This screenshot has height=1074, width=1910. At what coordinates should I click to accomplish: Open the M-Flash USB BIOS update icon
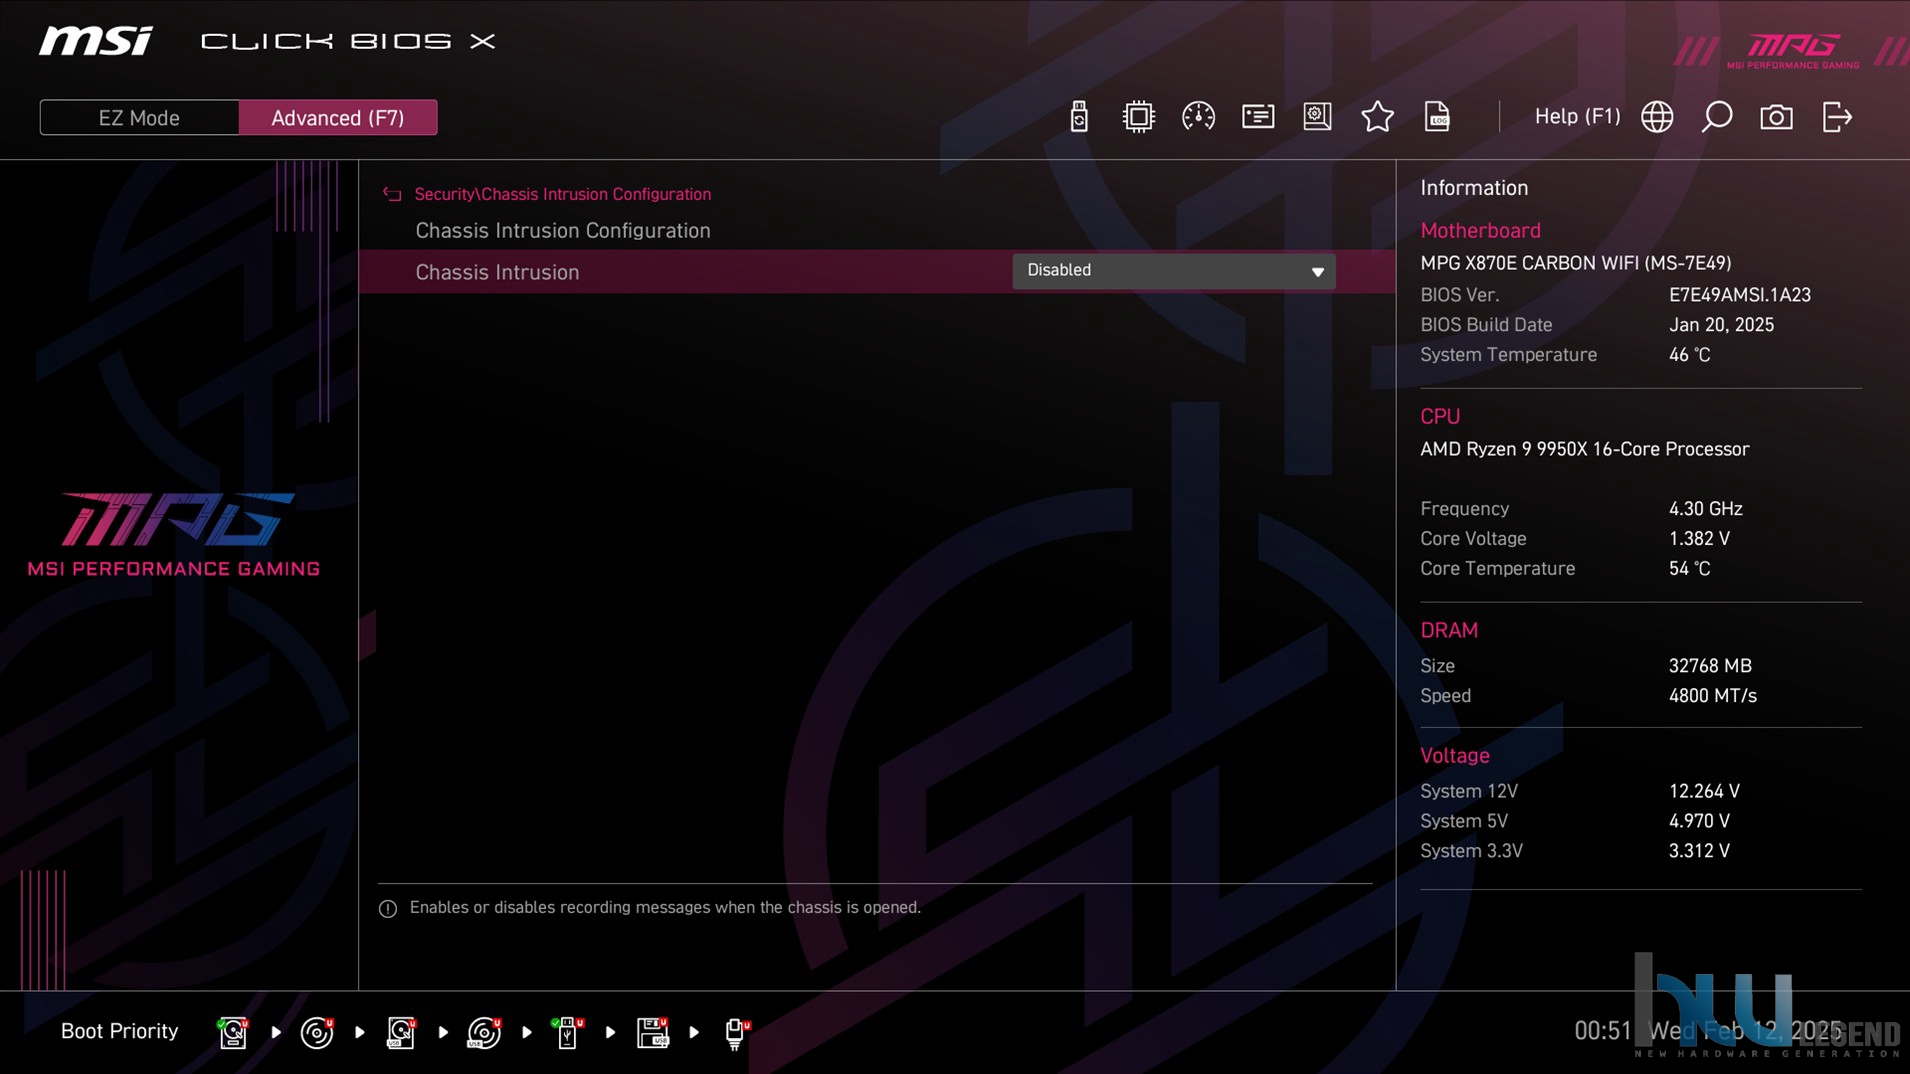point(1078,117)
